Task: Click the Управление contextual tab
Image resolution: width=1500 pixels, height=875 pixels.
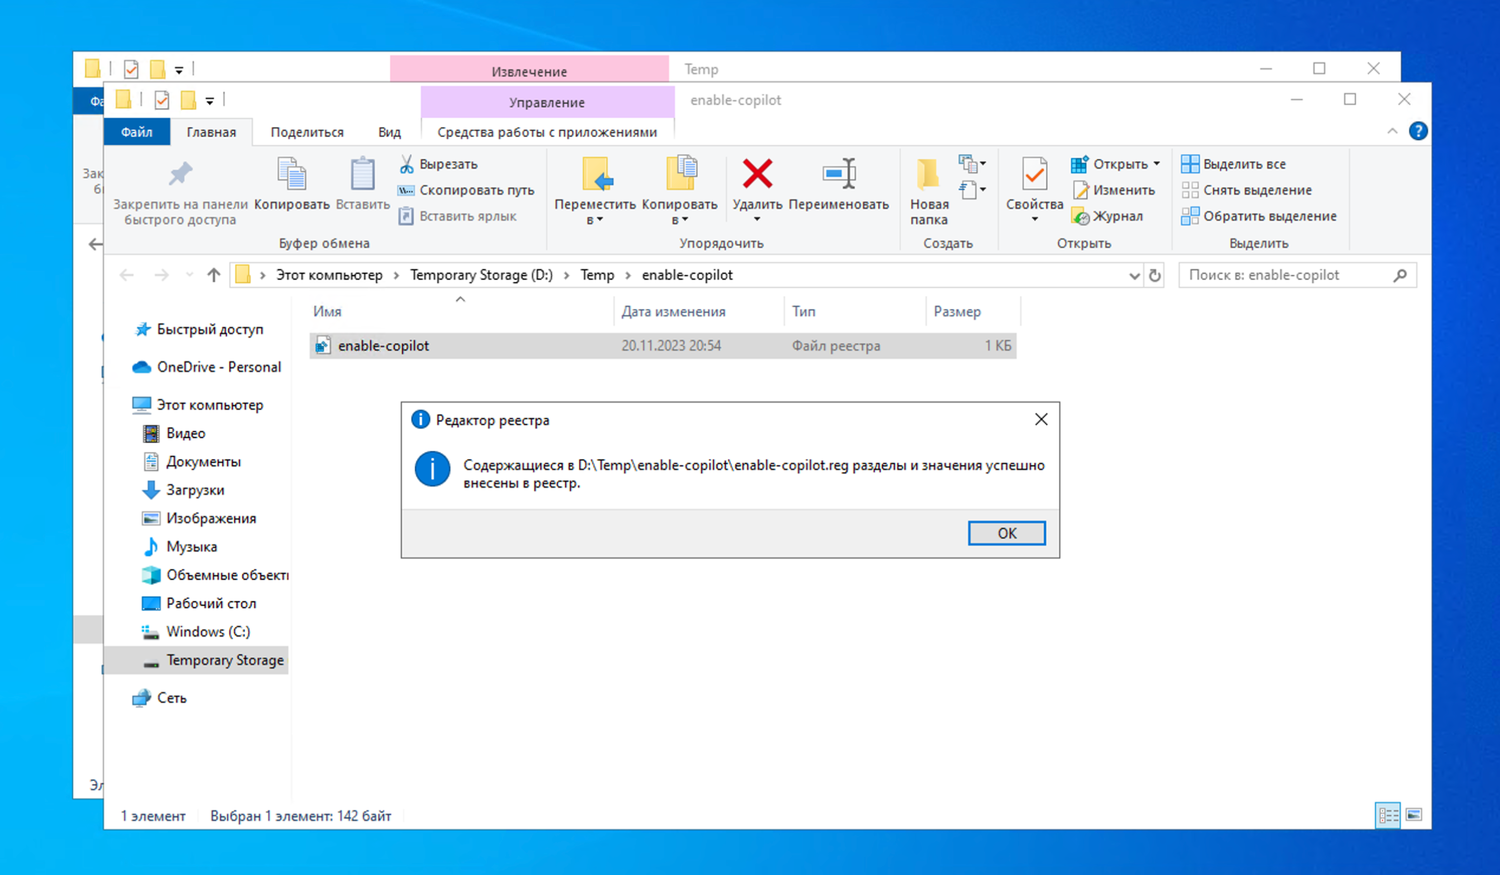Action: (x=547, y=102)
